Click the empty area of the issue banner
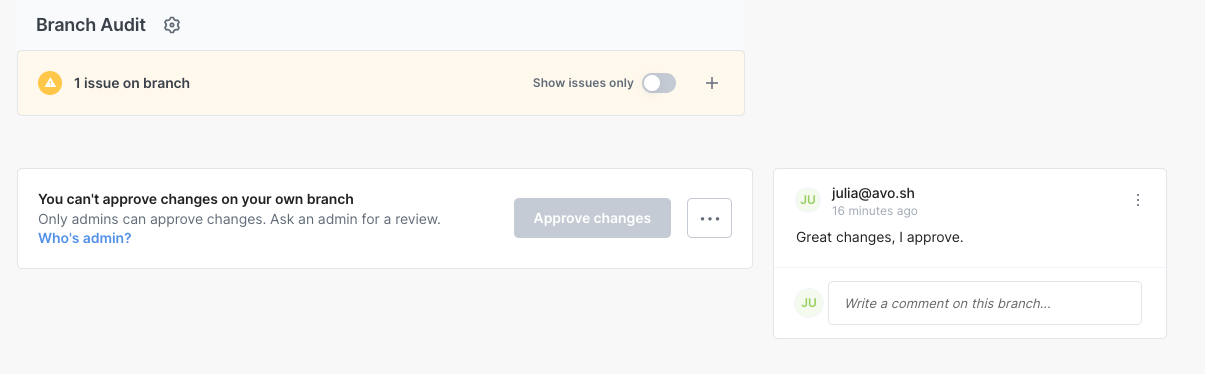 point(360,83)
